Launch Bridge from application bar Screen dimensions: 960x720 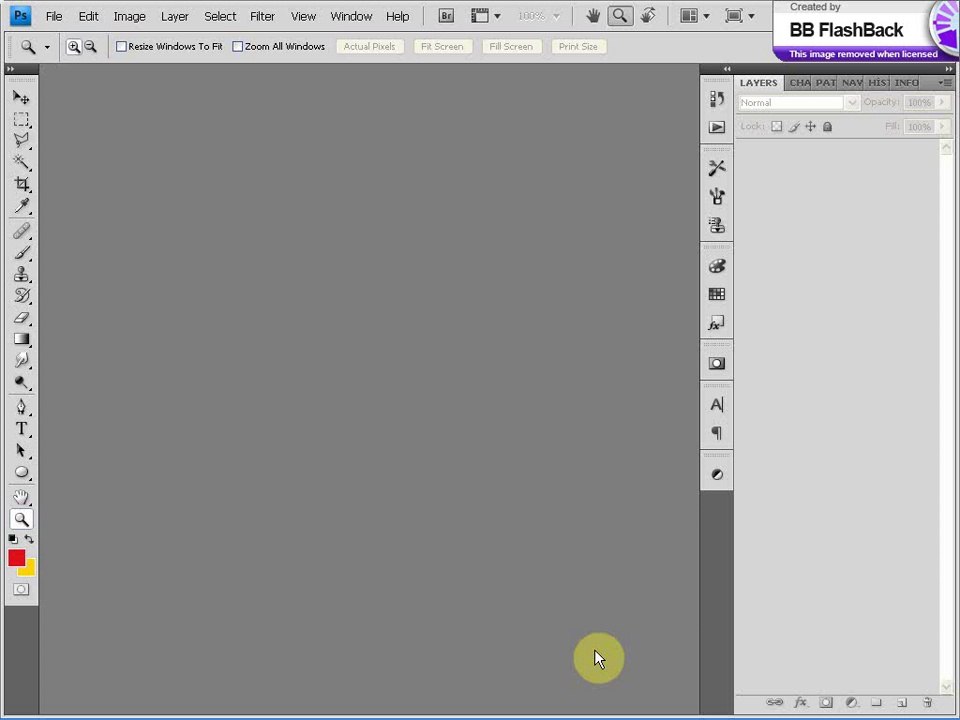coord(446,16)
